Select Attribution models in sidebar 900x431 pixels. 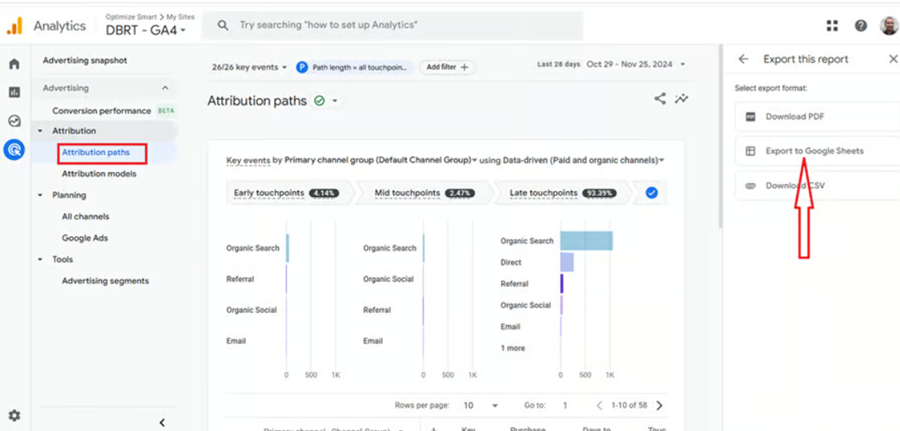(x=99, y=174)
